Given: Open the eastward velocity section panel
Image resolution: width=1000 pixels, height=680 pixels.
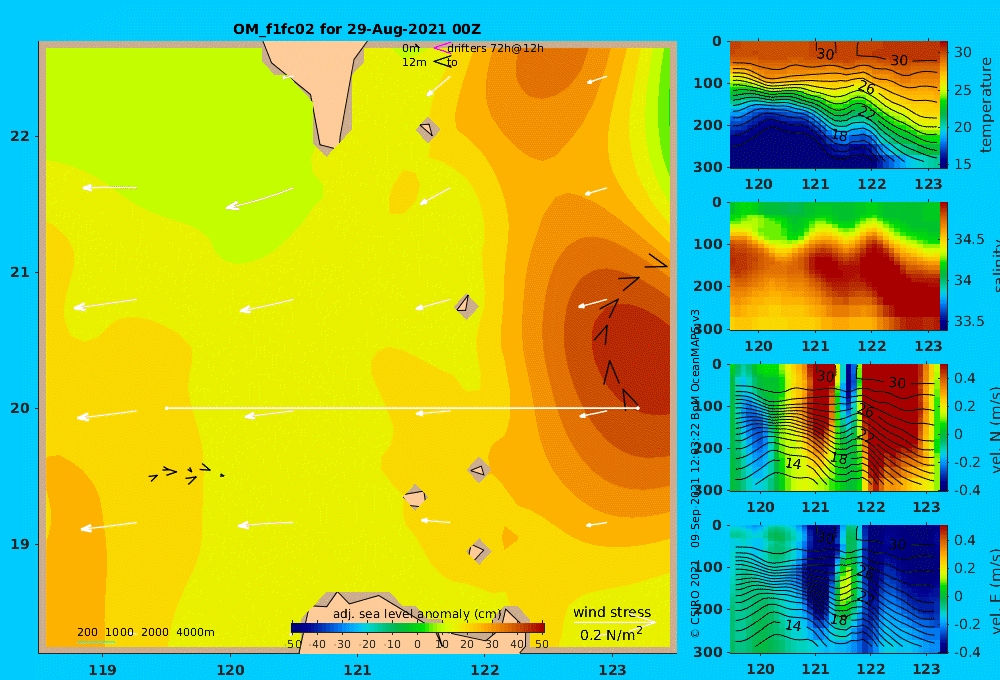Looking at the screenshot, I should (834, 589).
